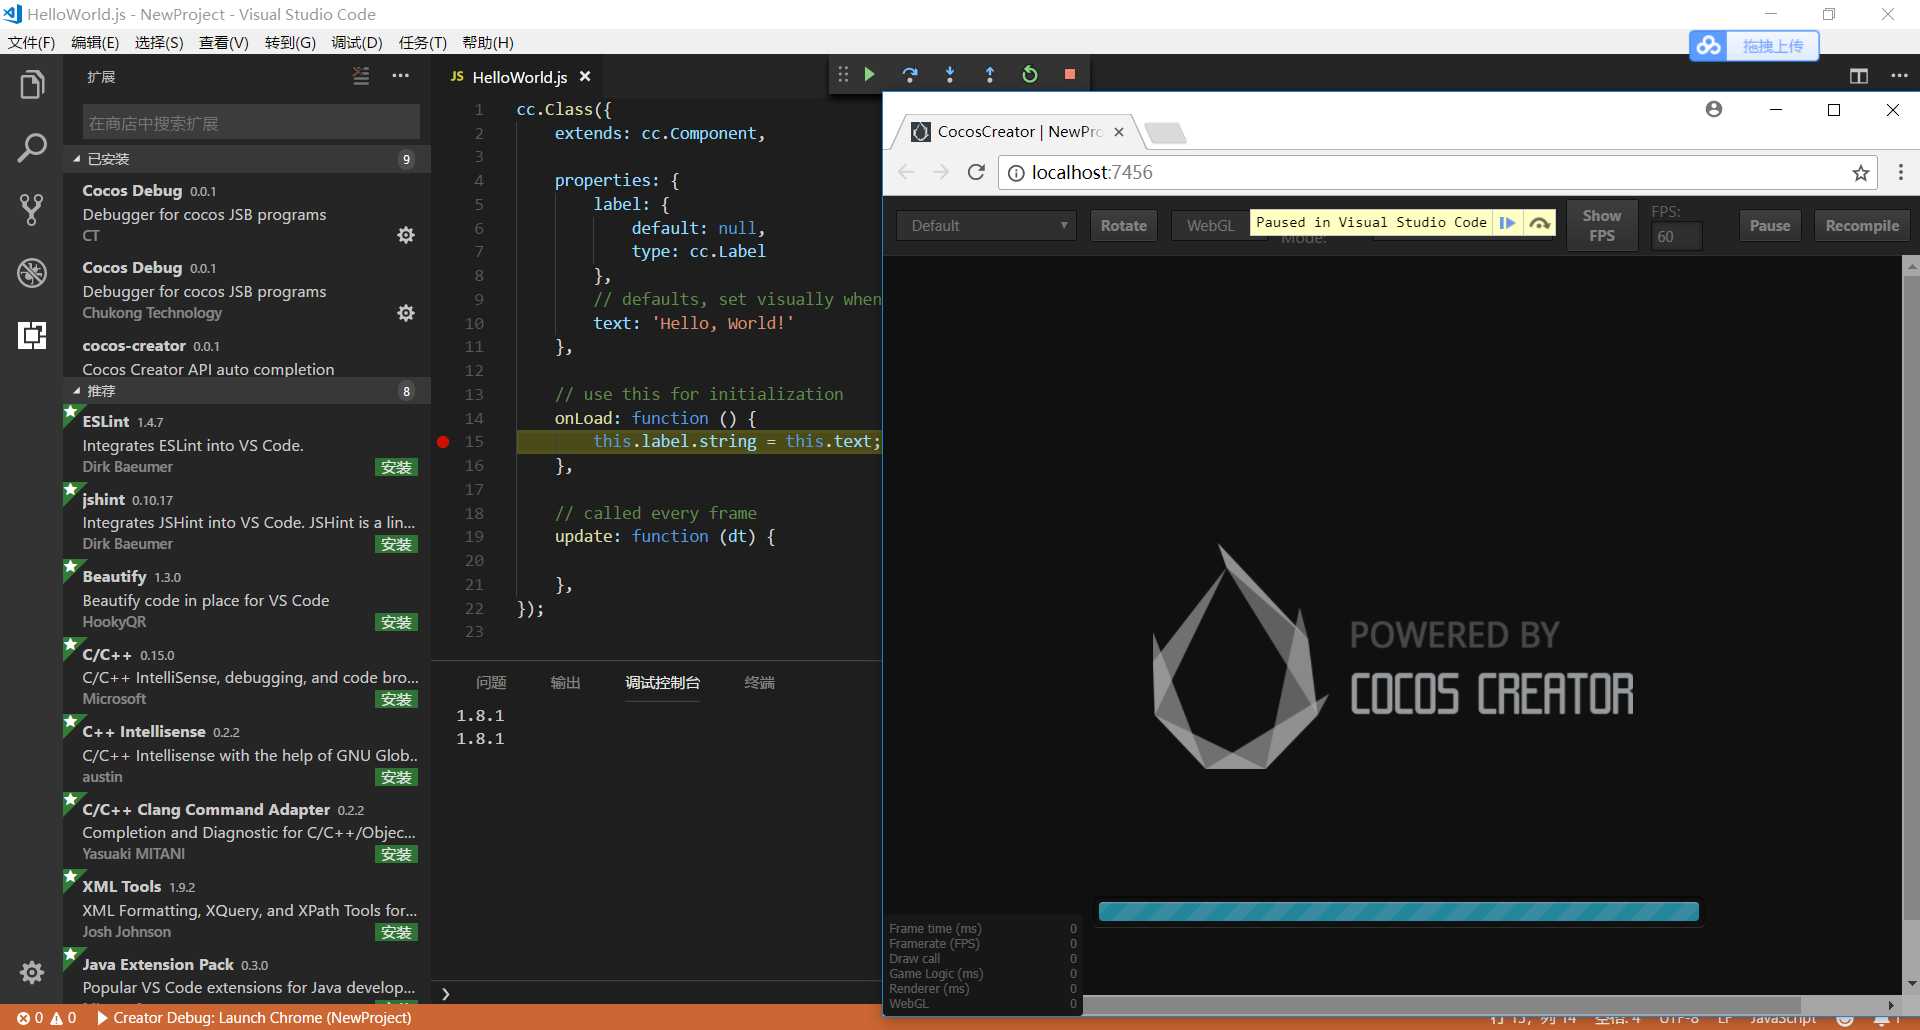Click the 拖拽上传 upload button
1920x1030 pixels.
pos(1773,46)
